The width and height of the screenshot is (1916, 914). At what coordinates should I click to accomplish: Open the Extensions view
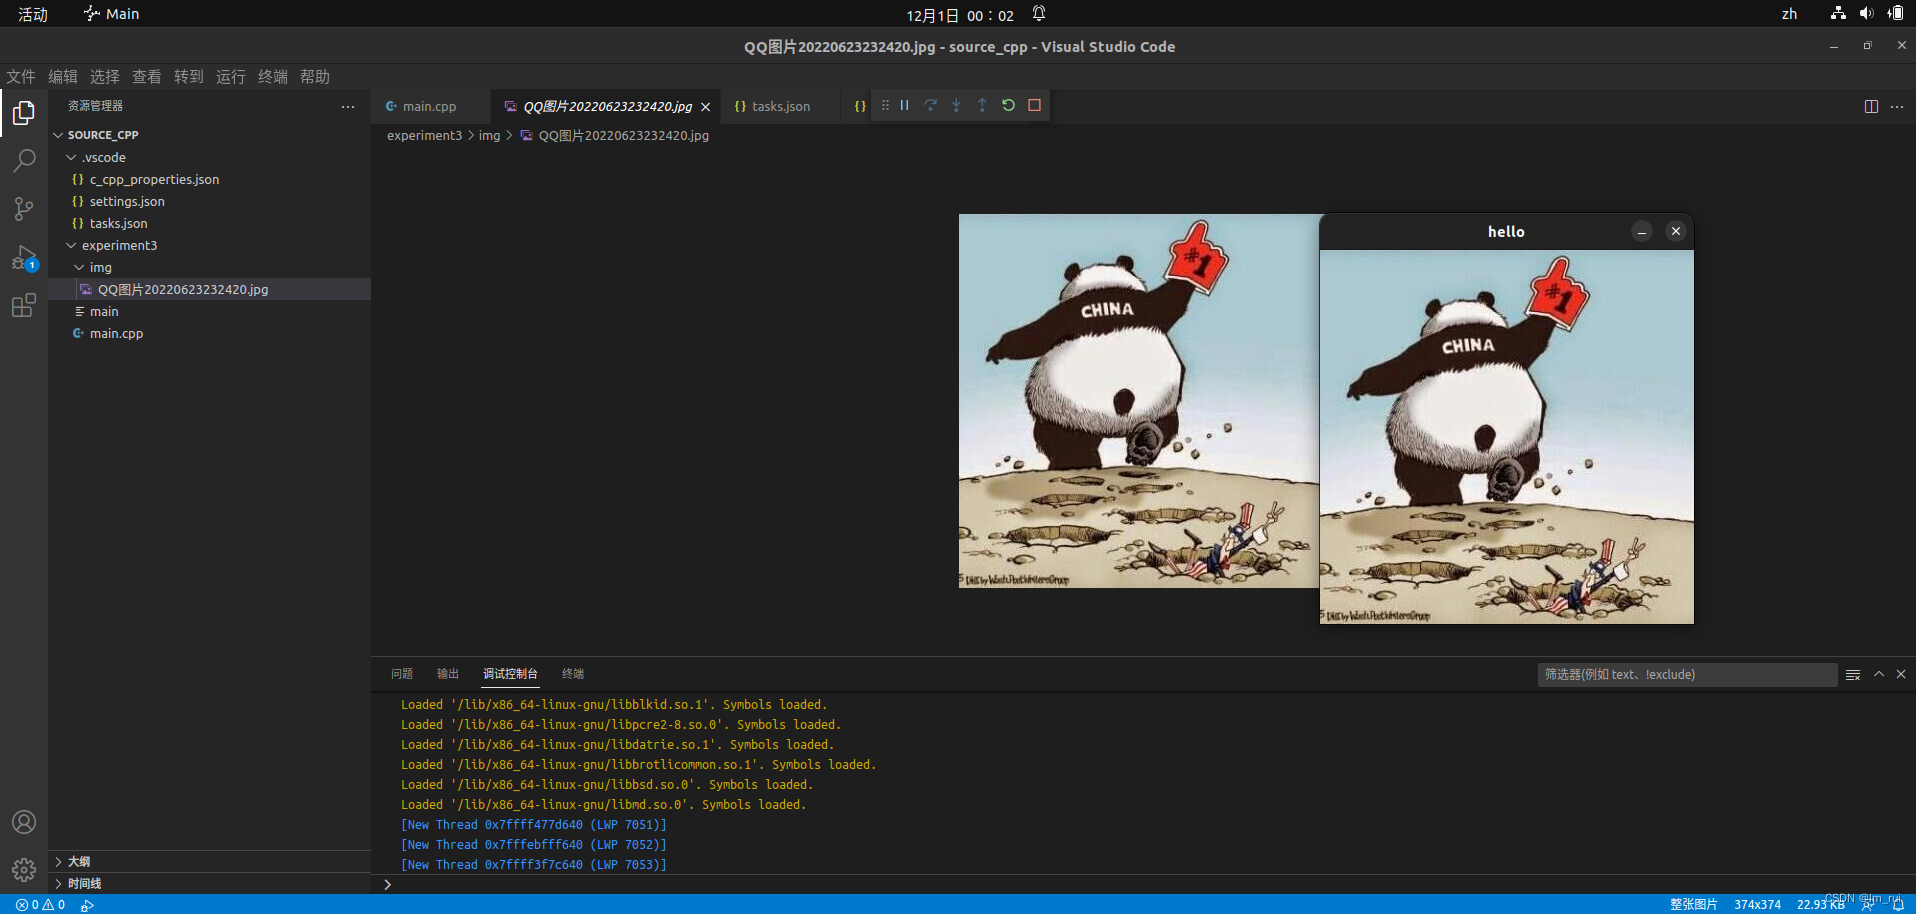24,305
